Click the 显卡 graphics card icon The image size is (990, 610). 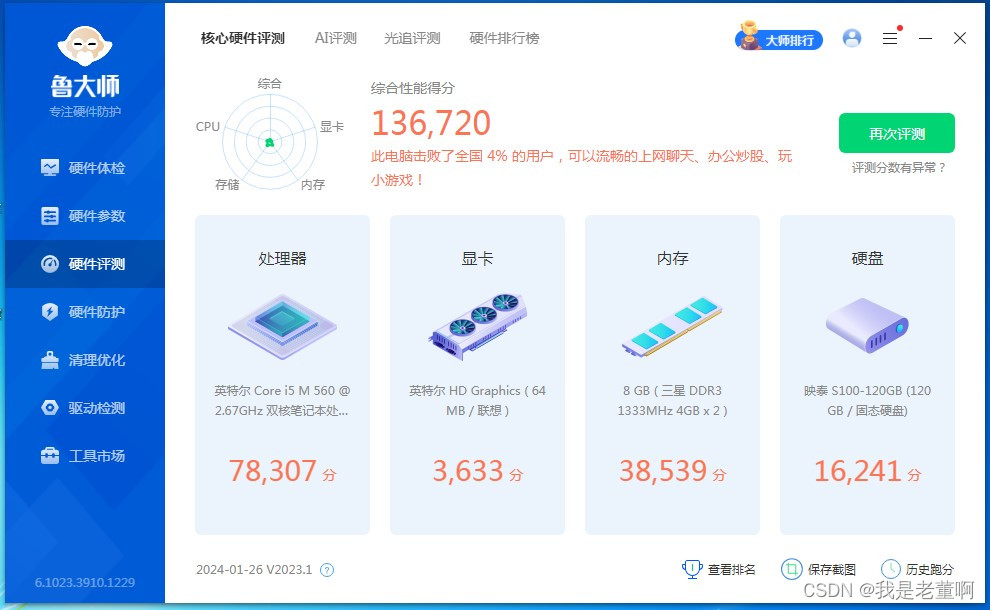point(477,326)
